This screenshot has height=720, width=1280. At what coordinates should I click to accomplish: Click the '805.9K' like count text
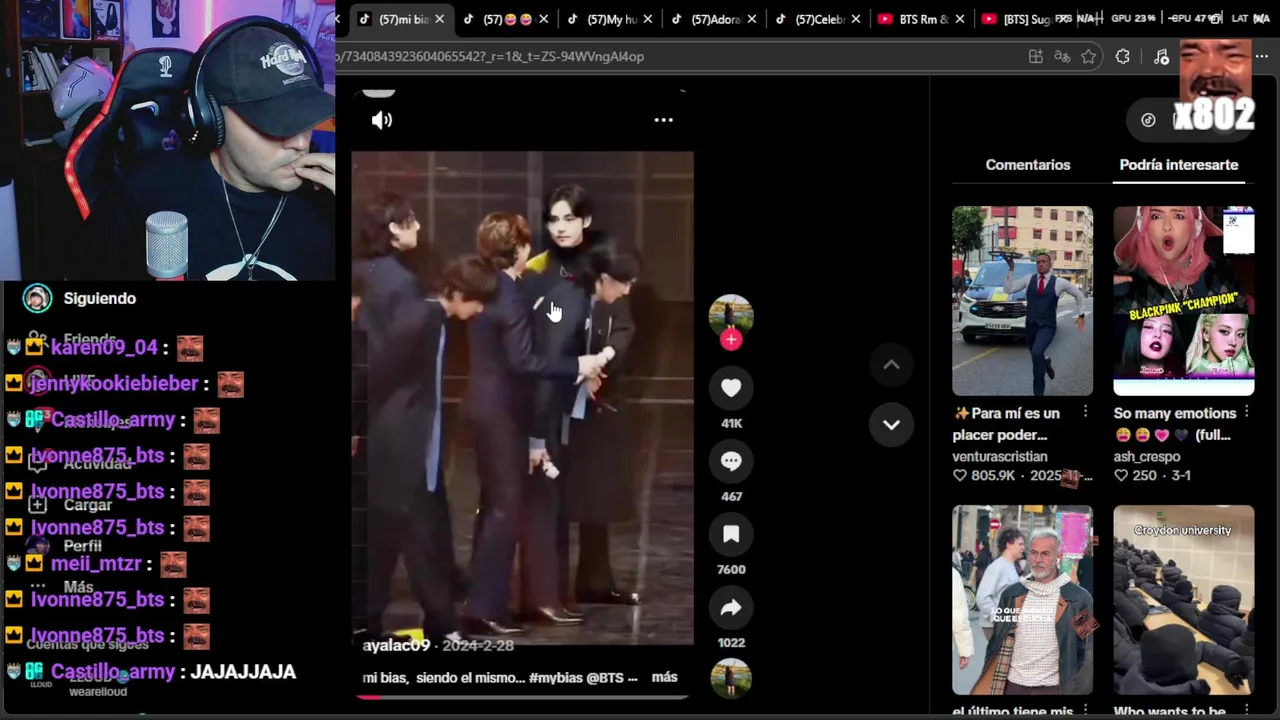click(993, 476)
